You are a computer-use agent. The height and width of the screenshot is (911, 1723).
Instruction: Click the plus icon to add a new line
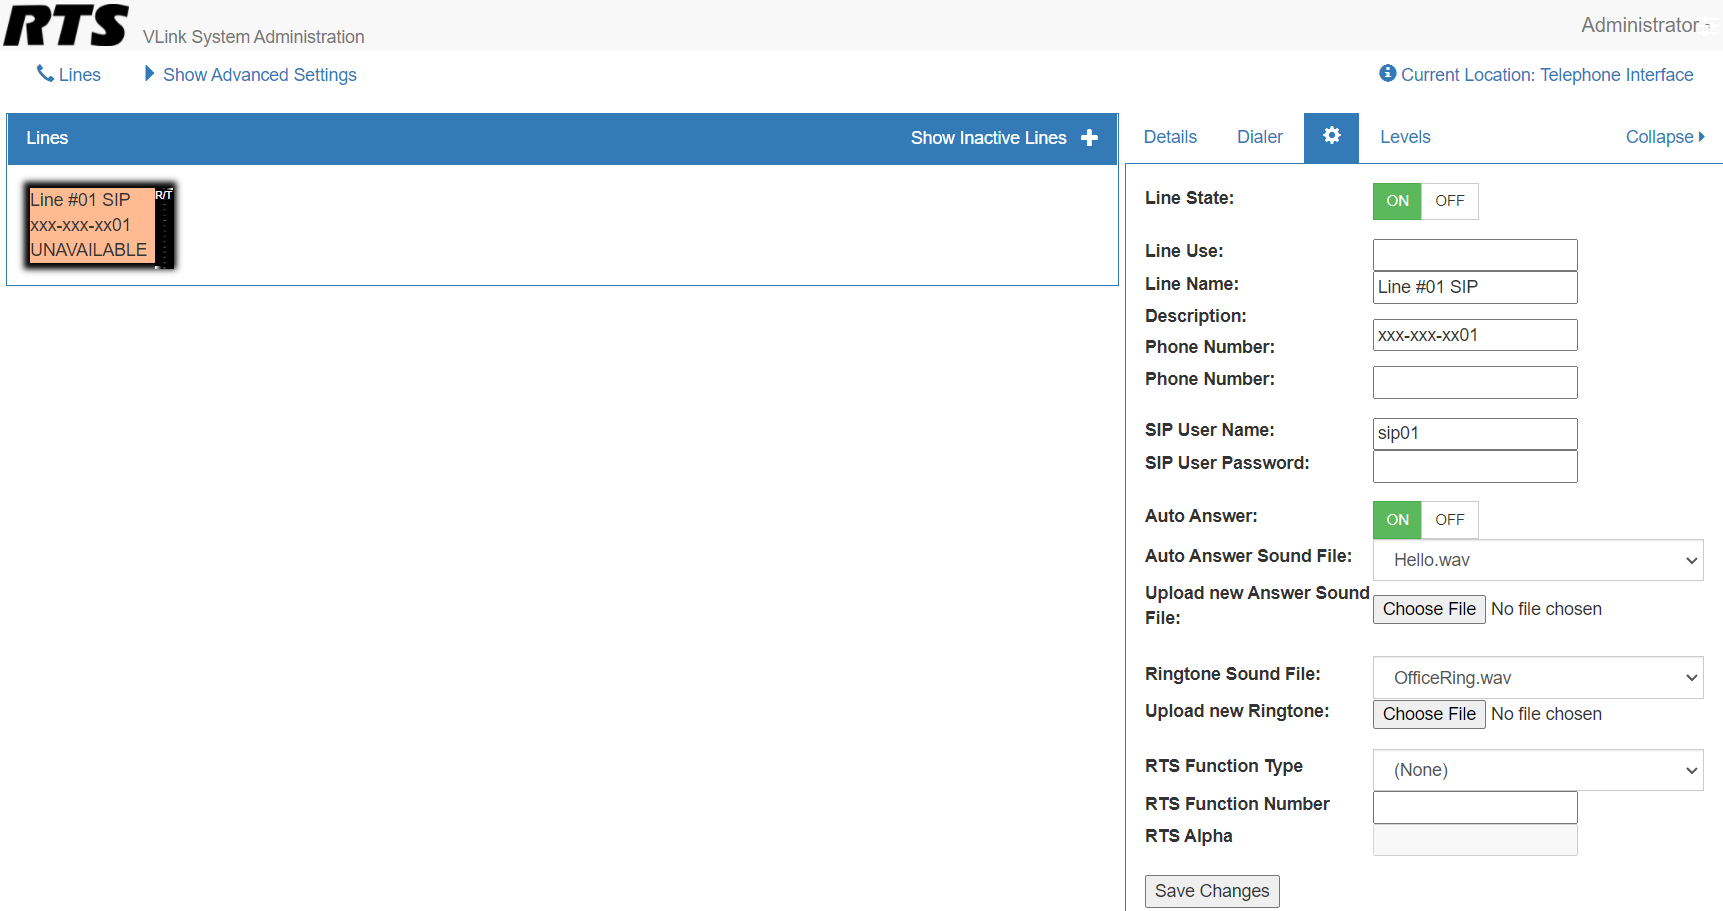(x=1089, y=138)
